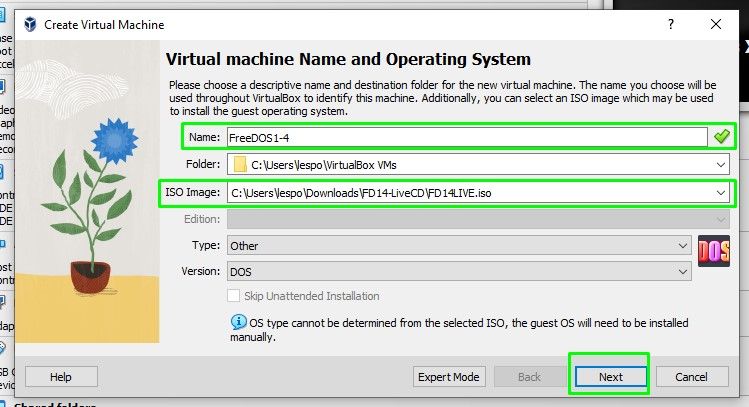Cancel the Create Virtual Machine dialog
This screenshot has width=749, height=407.
point(692,377)
